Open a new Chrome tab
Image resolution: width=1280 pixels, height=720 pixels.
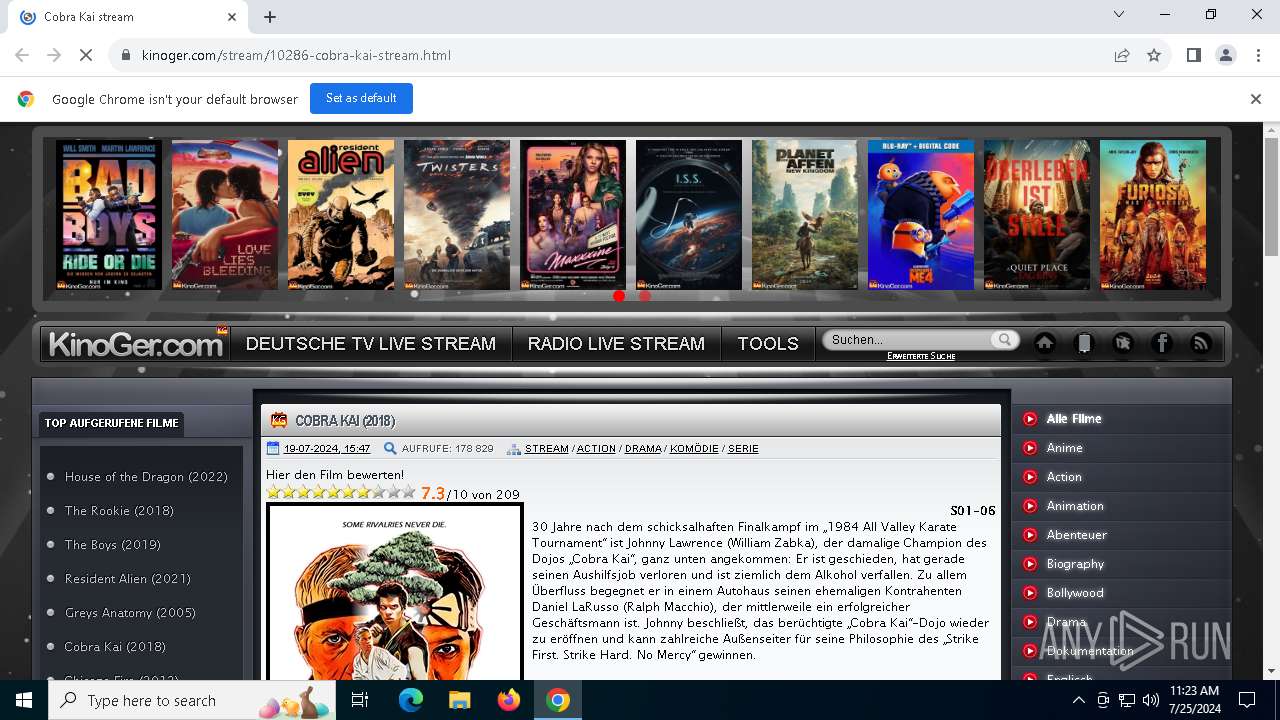coord(270,17)
